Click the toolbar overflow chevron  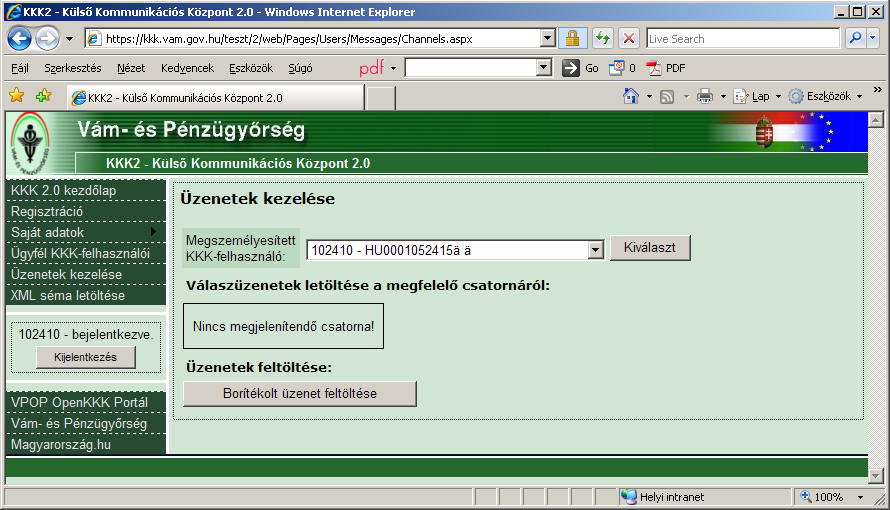[878, 90]
